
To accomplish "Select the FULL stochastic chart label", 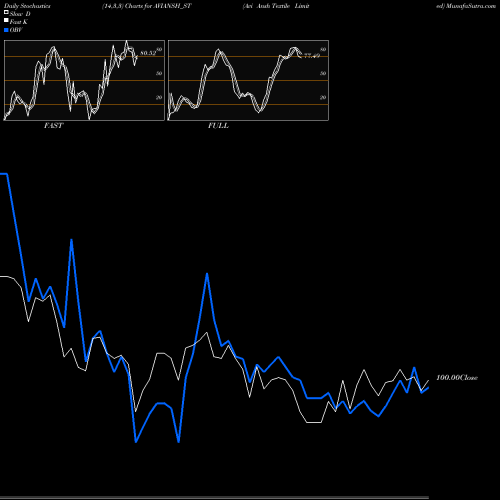I will [x=218, y=125].
